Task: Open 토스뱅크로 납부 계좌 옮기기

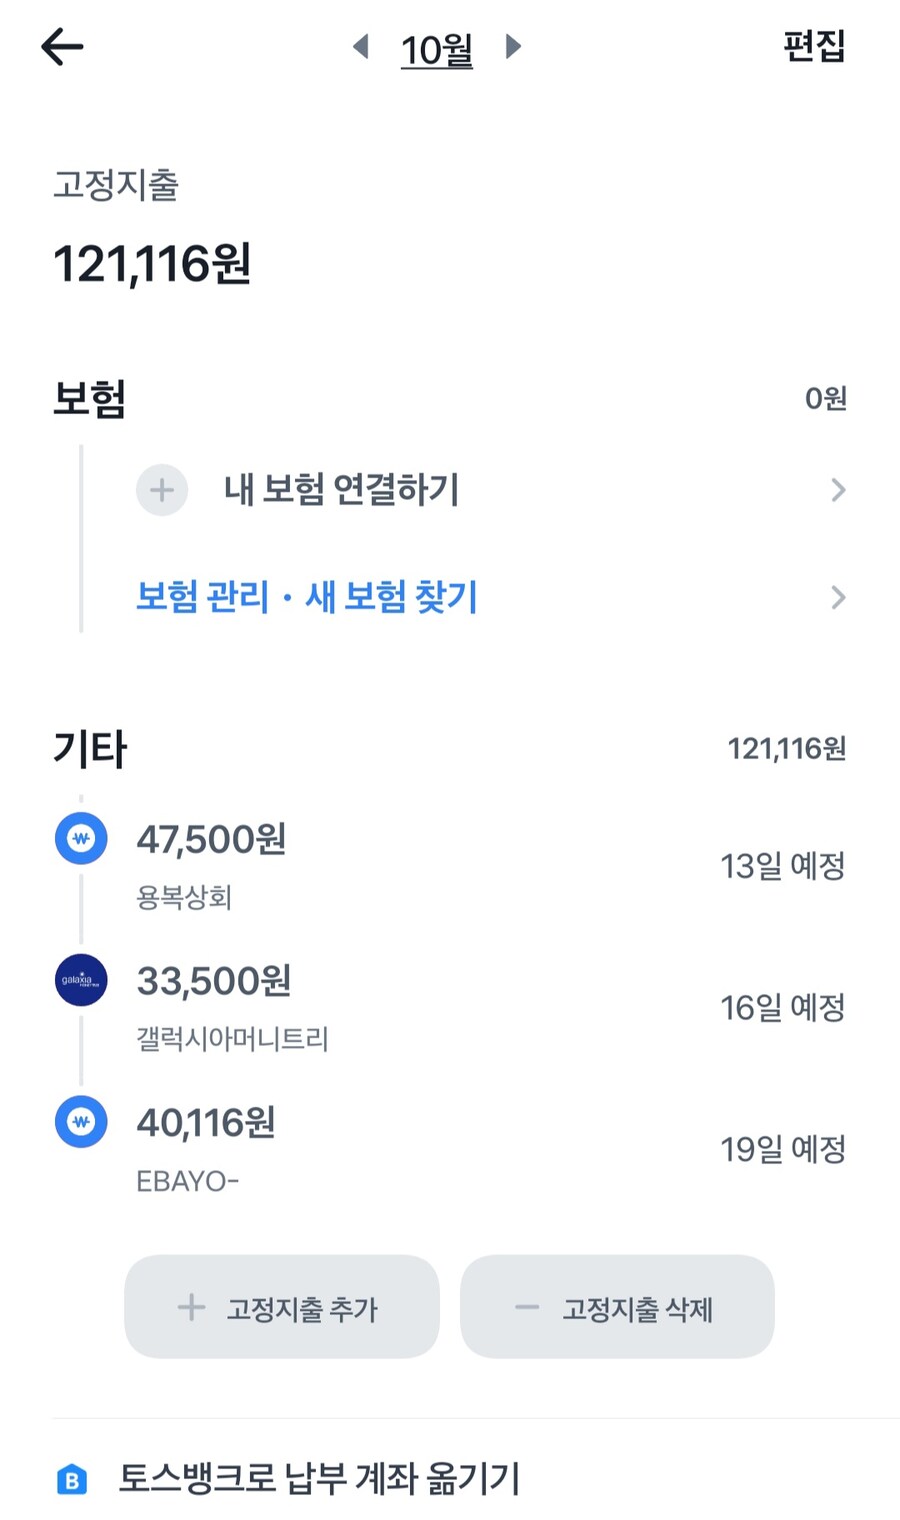Action: coord(319,1478)
